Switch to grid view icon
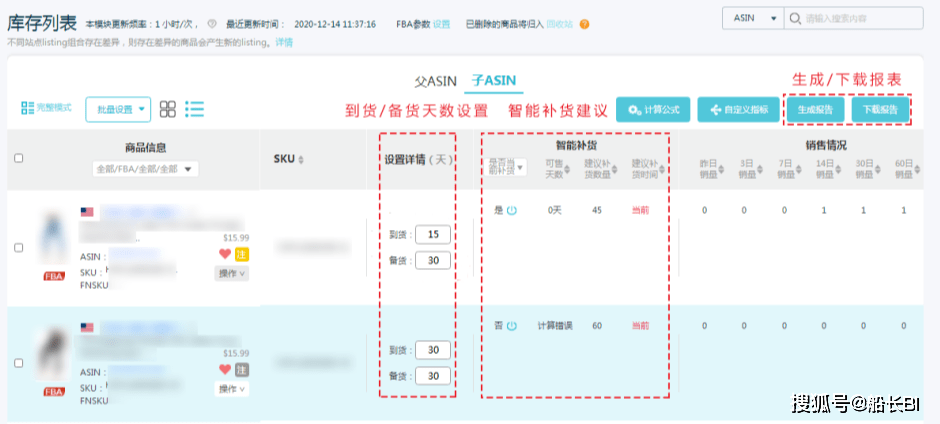940x424 pixels. coord(168,109)
